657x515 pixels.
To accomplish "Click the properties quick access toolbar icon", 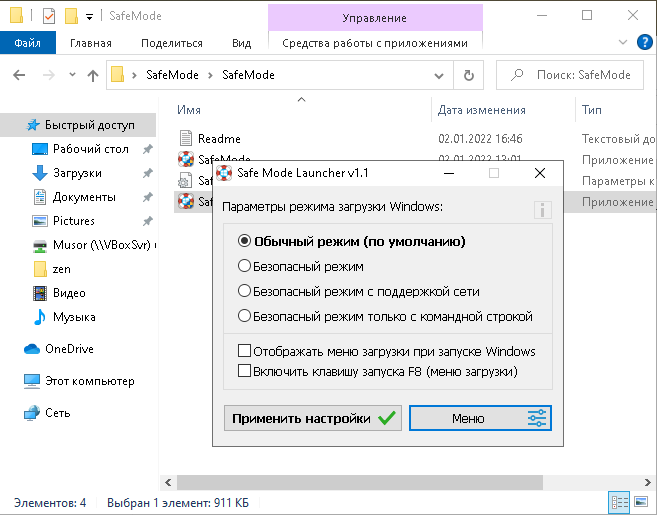I will coord(49,16).
